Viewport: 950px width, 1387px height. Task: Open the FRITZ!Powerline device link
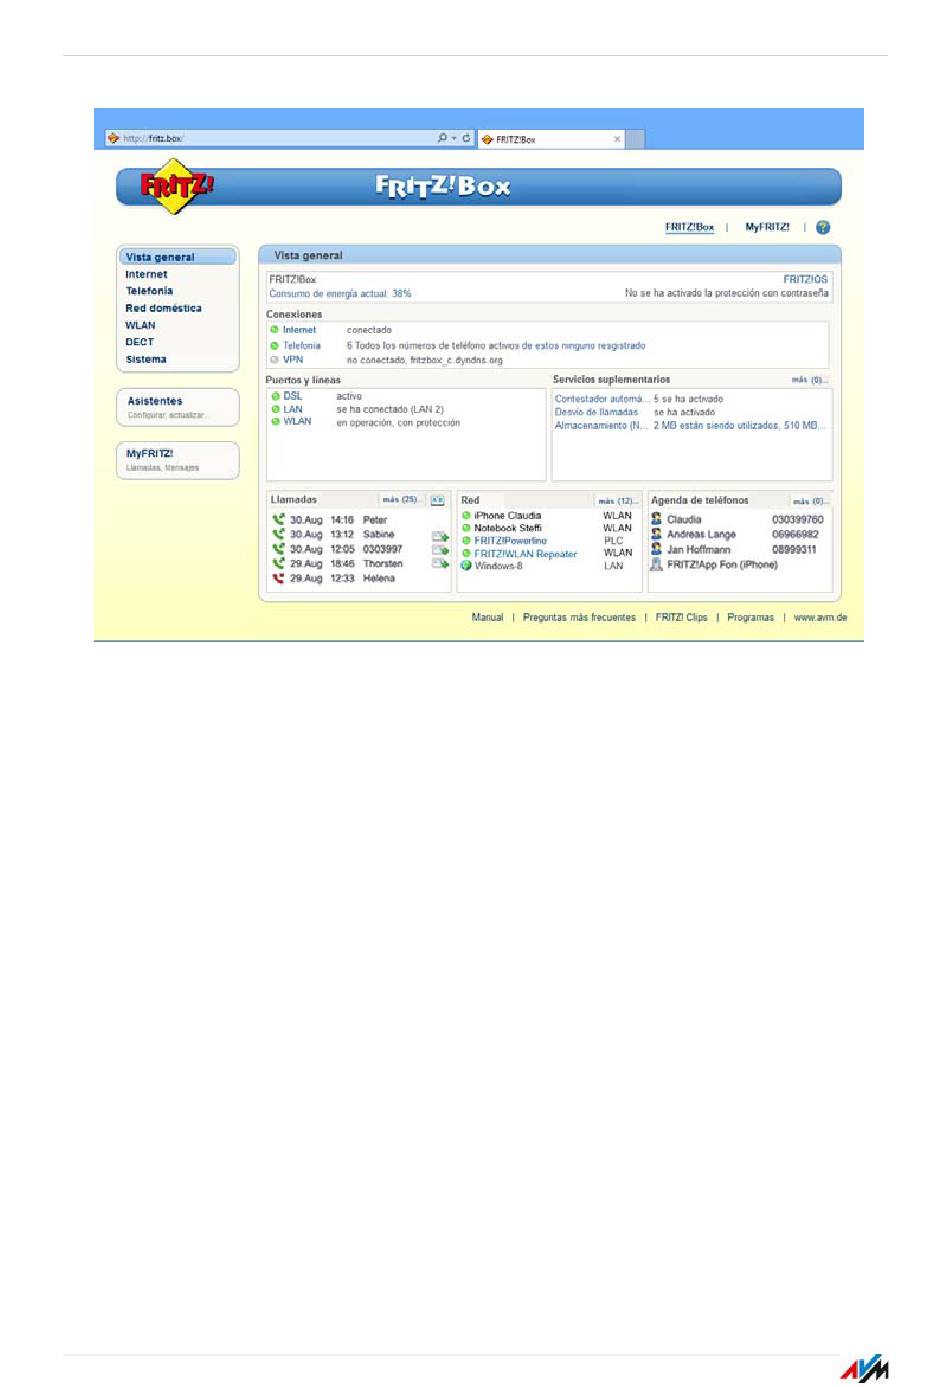pos(510,541)
